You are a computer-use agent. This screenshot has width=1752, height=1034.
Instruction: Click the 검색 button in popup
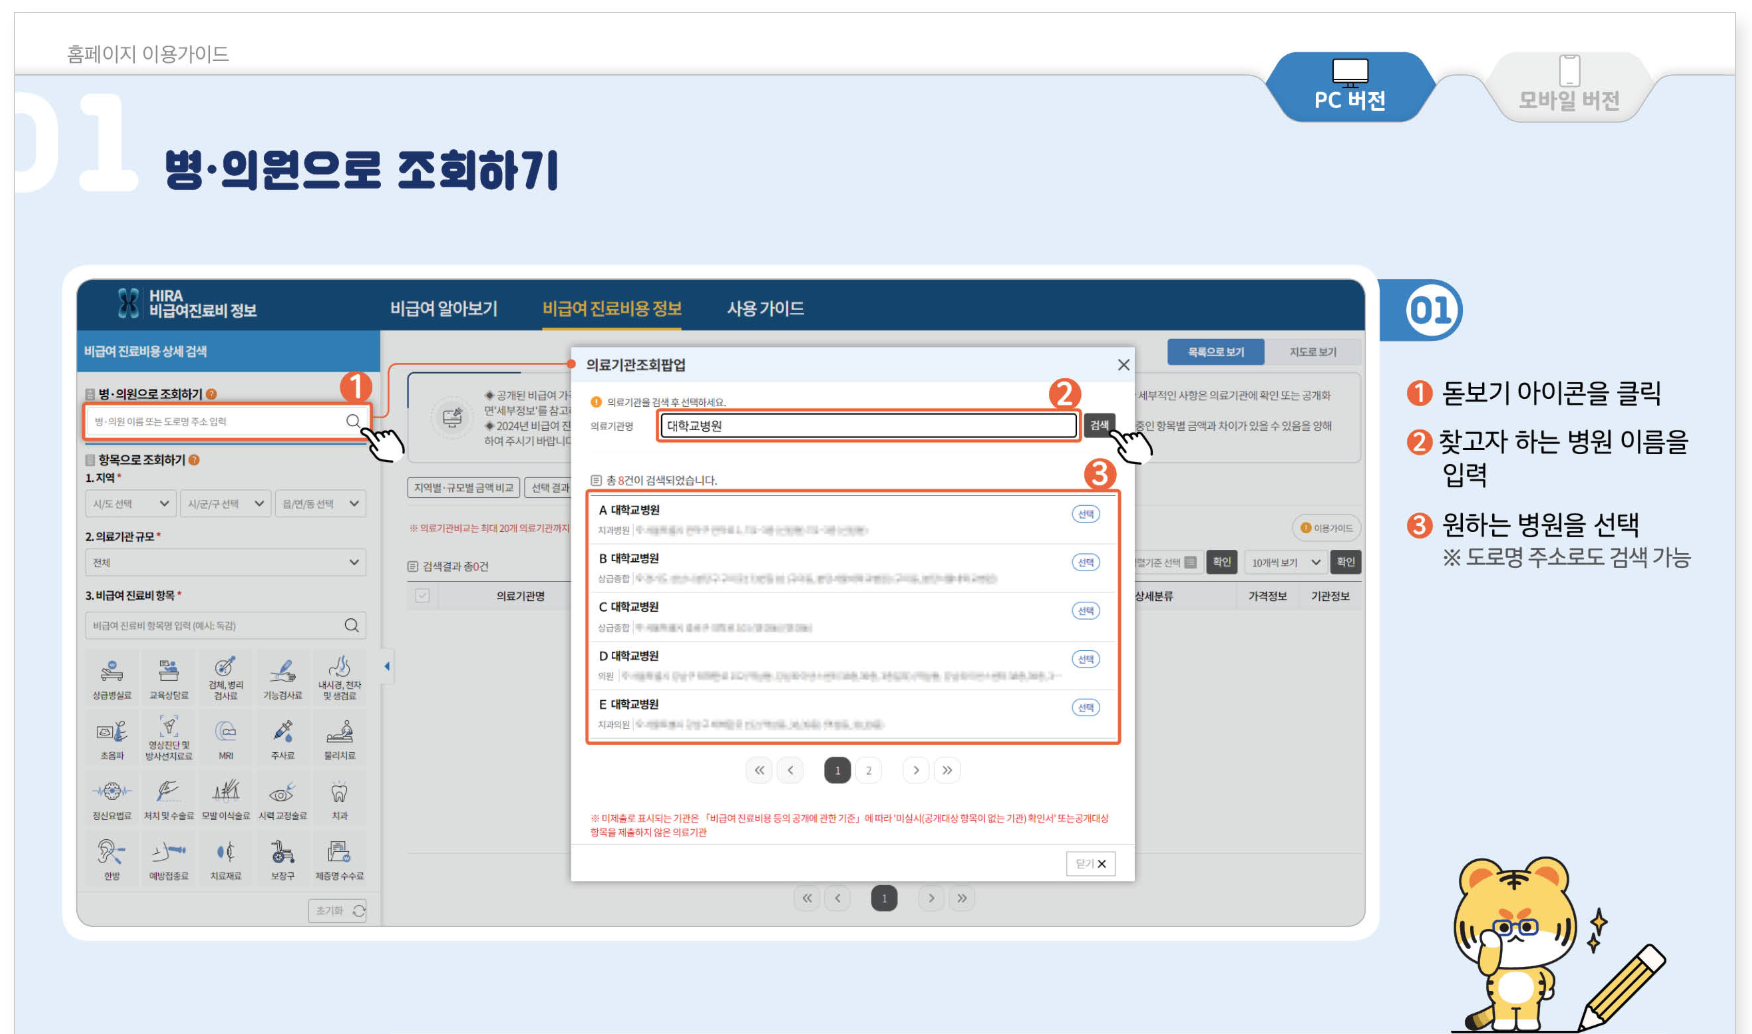point(1099,425)
